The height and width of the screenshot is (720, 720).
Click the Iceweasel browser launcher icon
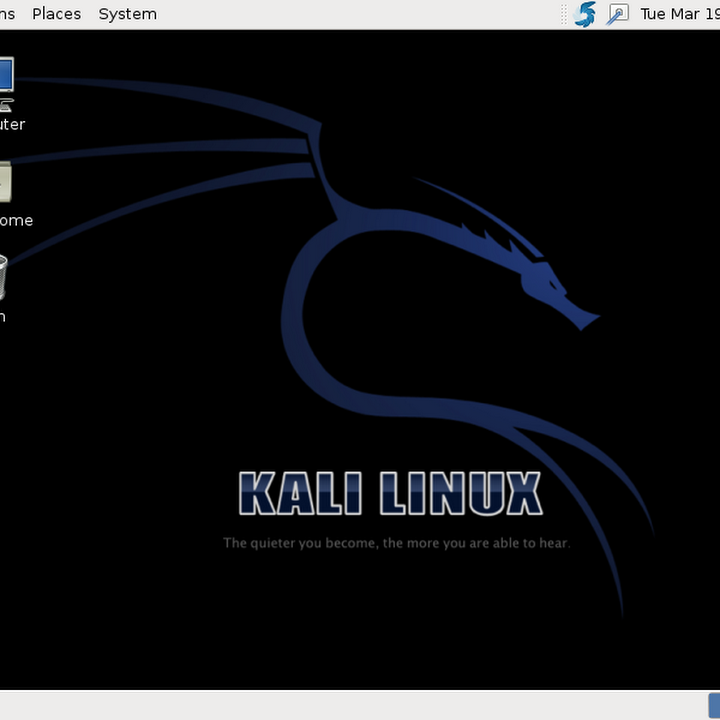point(585,14)
